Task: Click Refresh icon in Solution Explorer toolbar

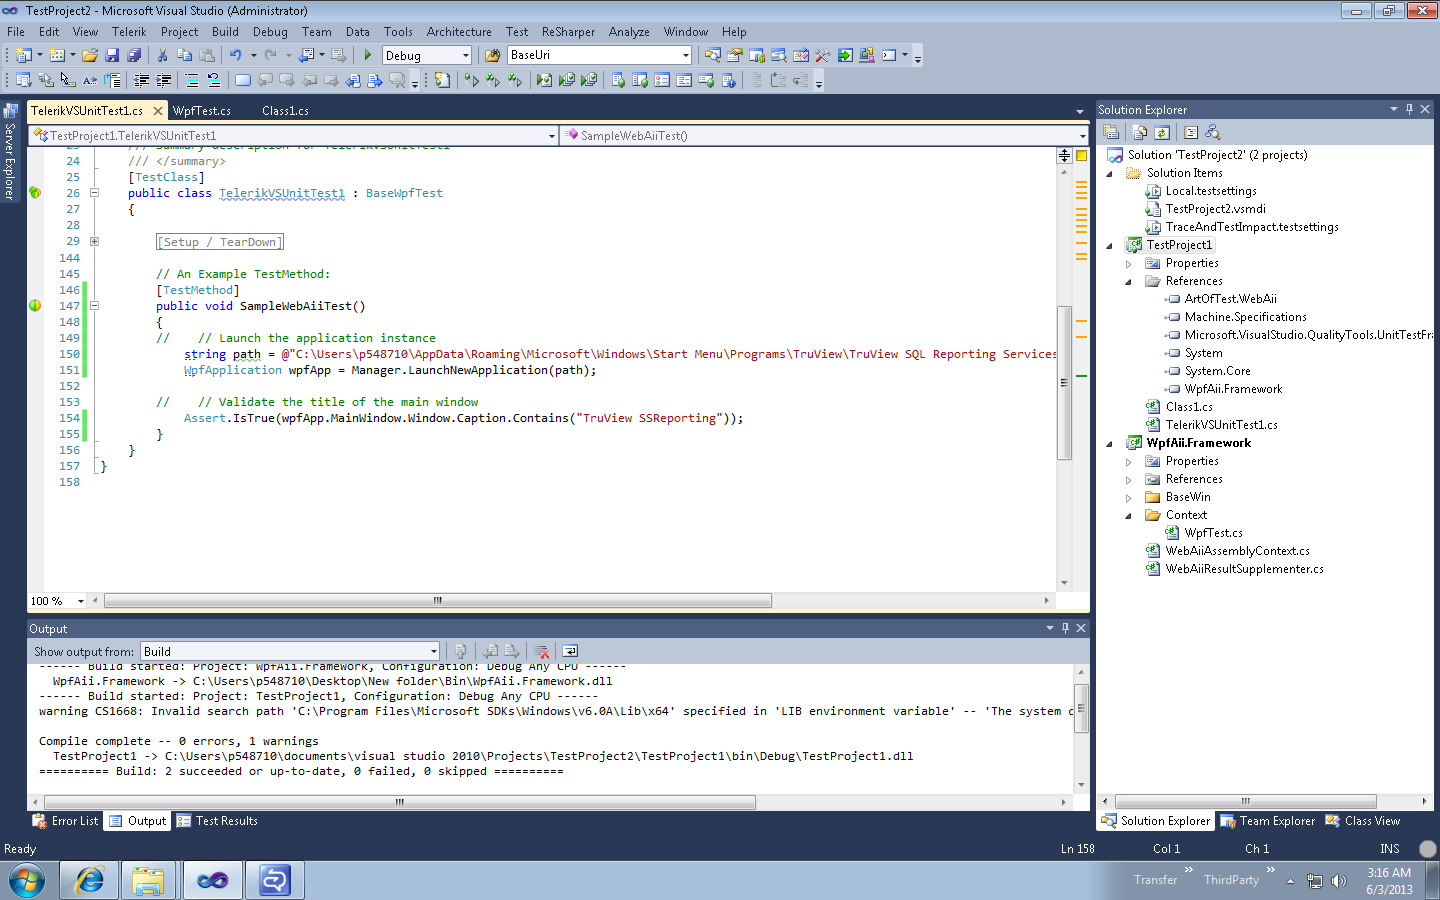Action: pos(1162,132)
